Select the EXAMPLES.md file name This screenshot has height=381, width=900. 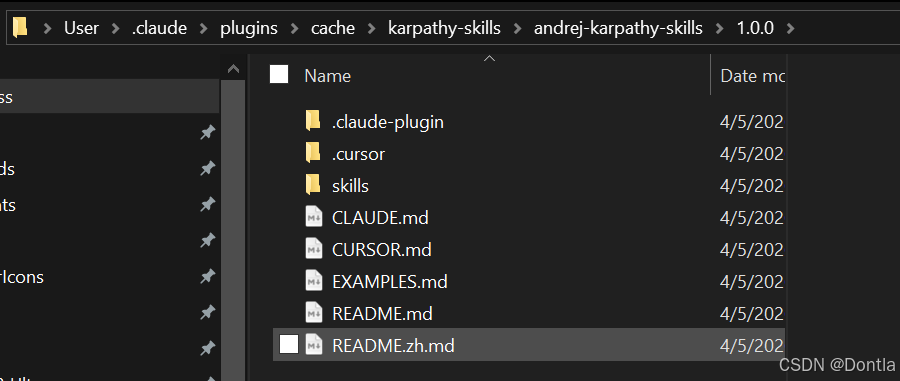[390, 282]
